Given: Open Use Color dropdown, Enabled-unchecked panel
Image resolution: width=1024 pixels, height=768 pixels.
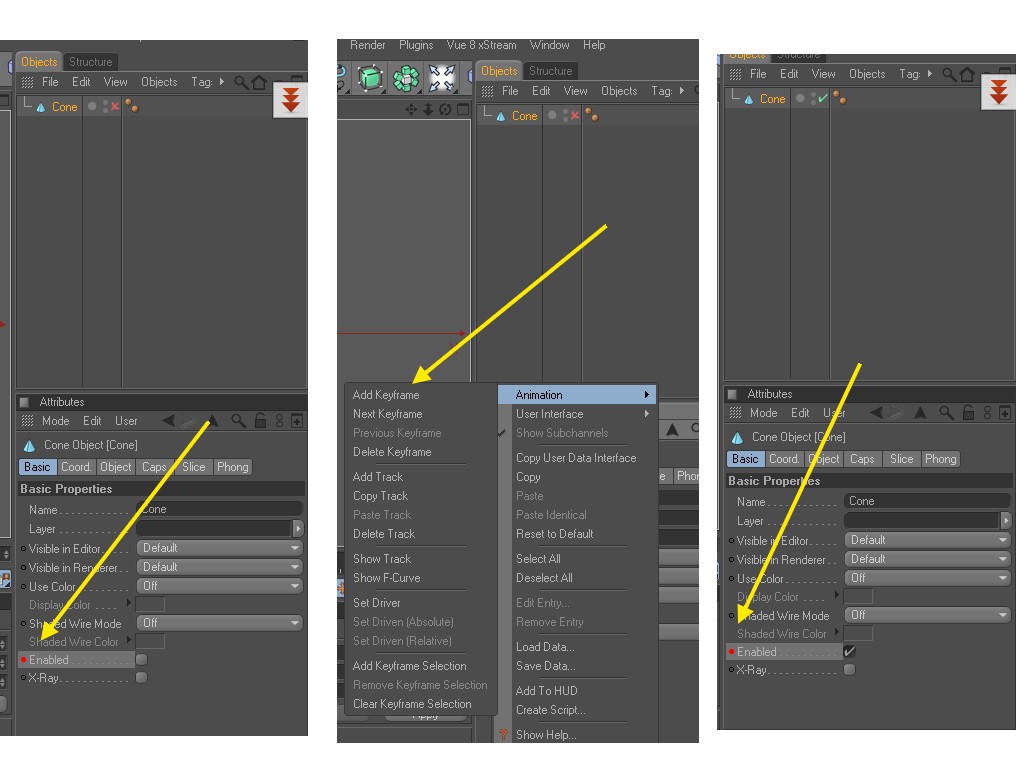Looking at the screenshot, I should [219, 586].
